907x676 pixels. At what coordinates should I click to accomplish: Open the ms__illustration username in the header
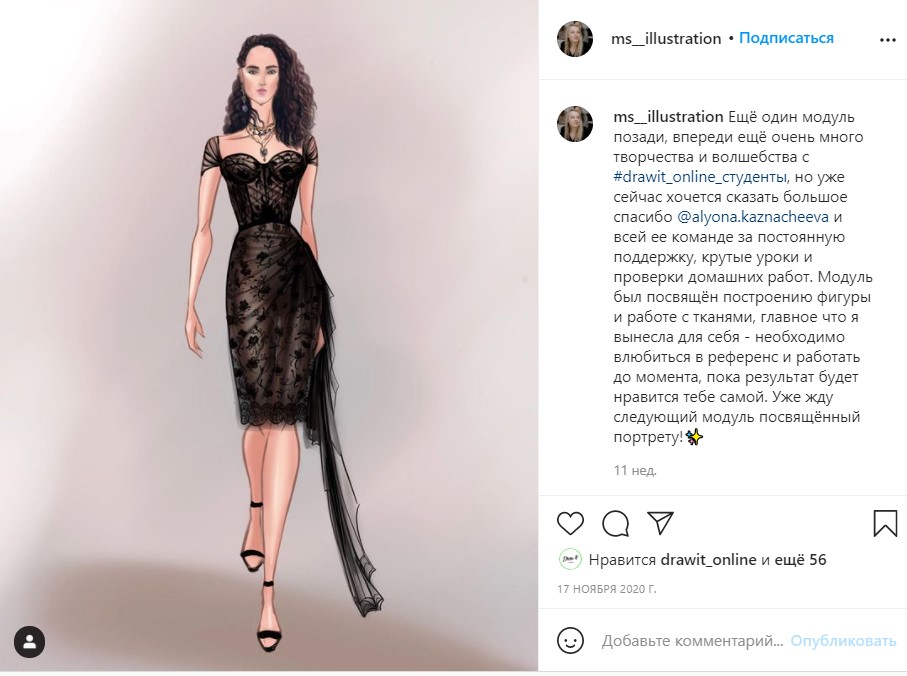tap(666, 39)
